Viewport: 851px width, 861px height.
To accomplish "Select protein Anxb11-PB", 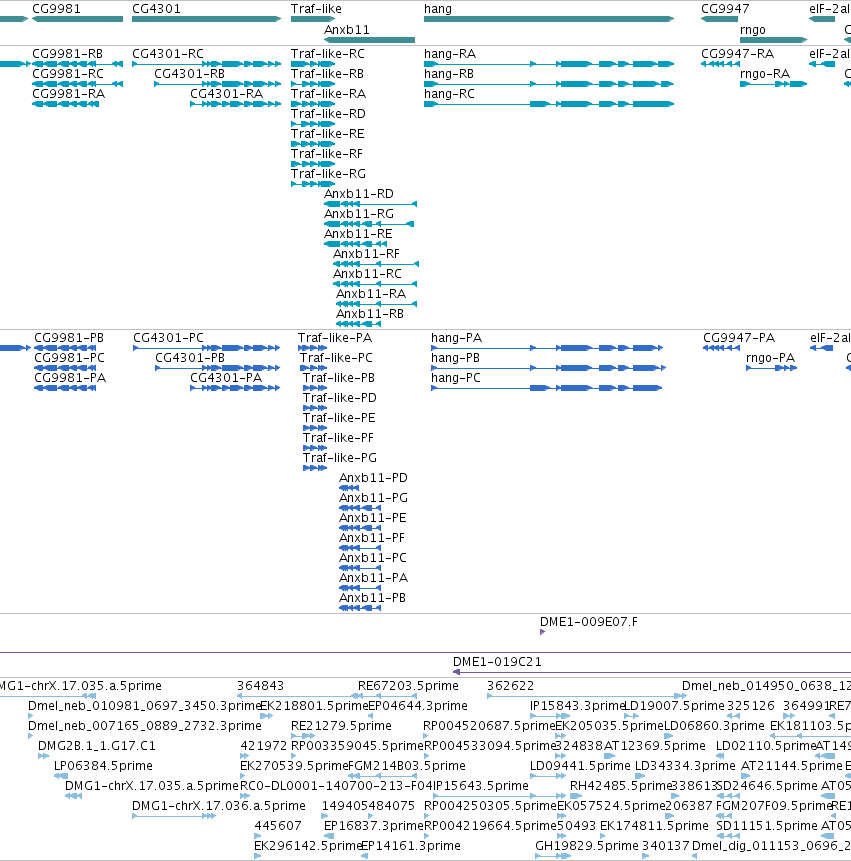I will pos(360,608).
